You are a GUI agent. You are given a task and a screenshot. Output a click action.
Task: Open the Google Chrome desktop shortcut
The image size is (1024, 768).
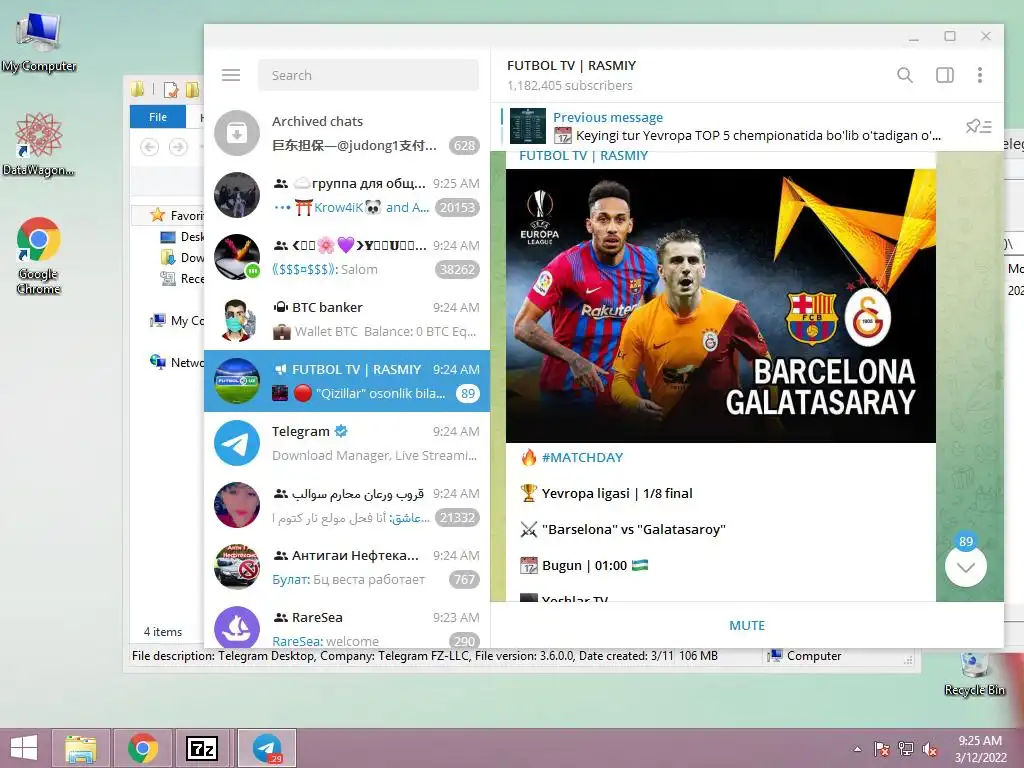coord(39,255)
